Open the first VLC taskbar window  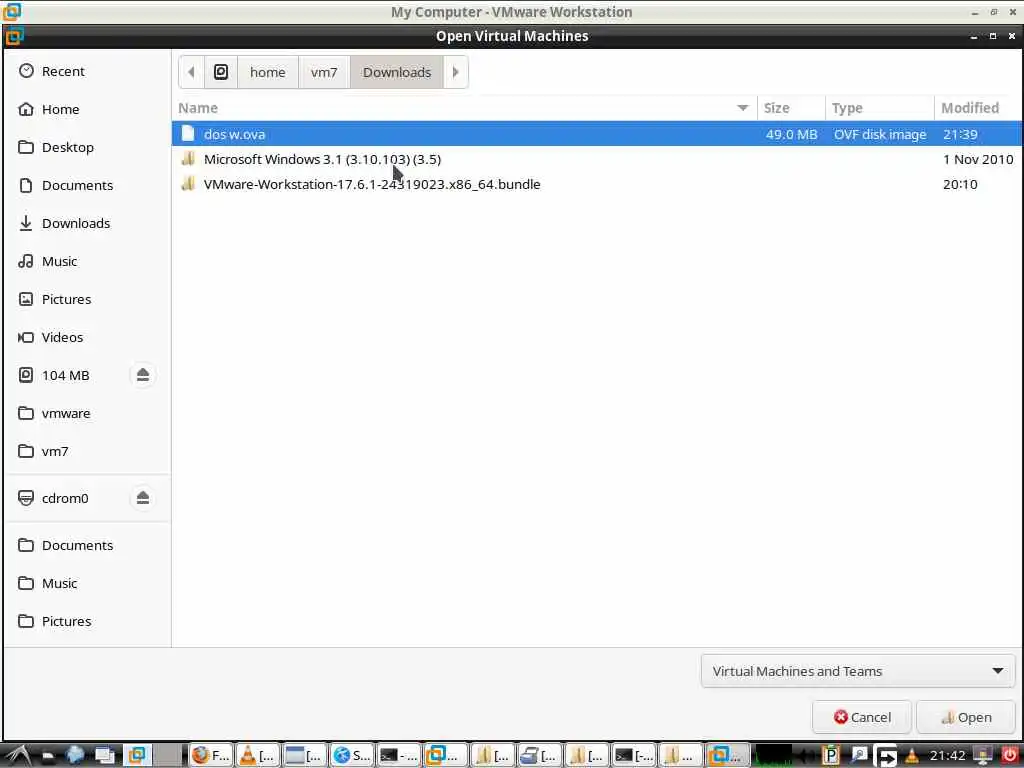(258, 756)
